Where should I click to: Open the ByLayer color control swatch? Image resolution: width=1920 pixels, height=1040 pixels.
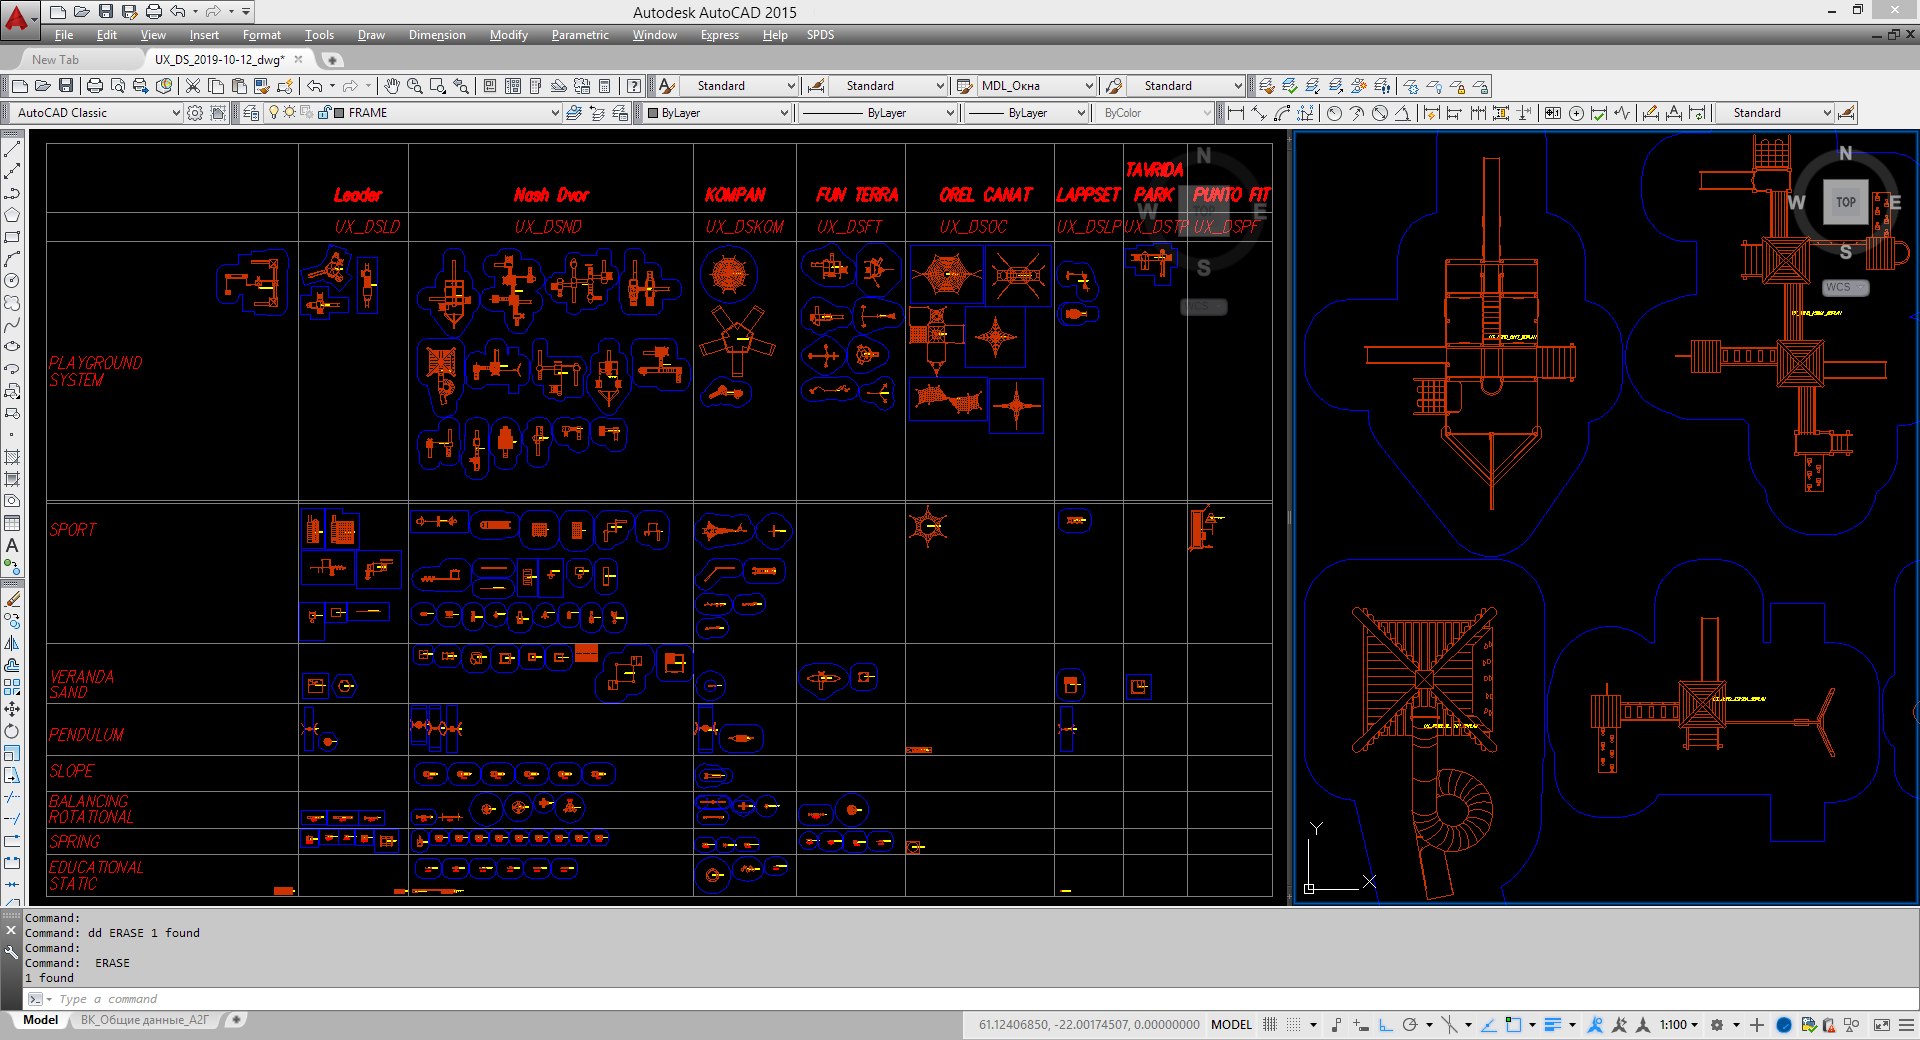(x=653, y=113)
